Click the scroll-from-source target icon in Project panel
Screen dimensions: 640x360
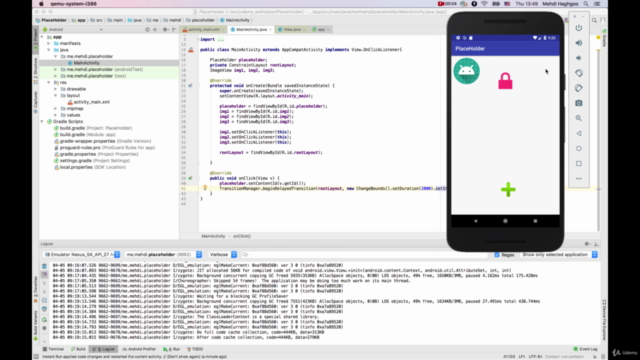(x=147, y=29)
